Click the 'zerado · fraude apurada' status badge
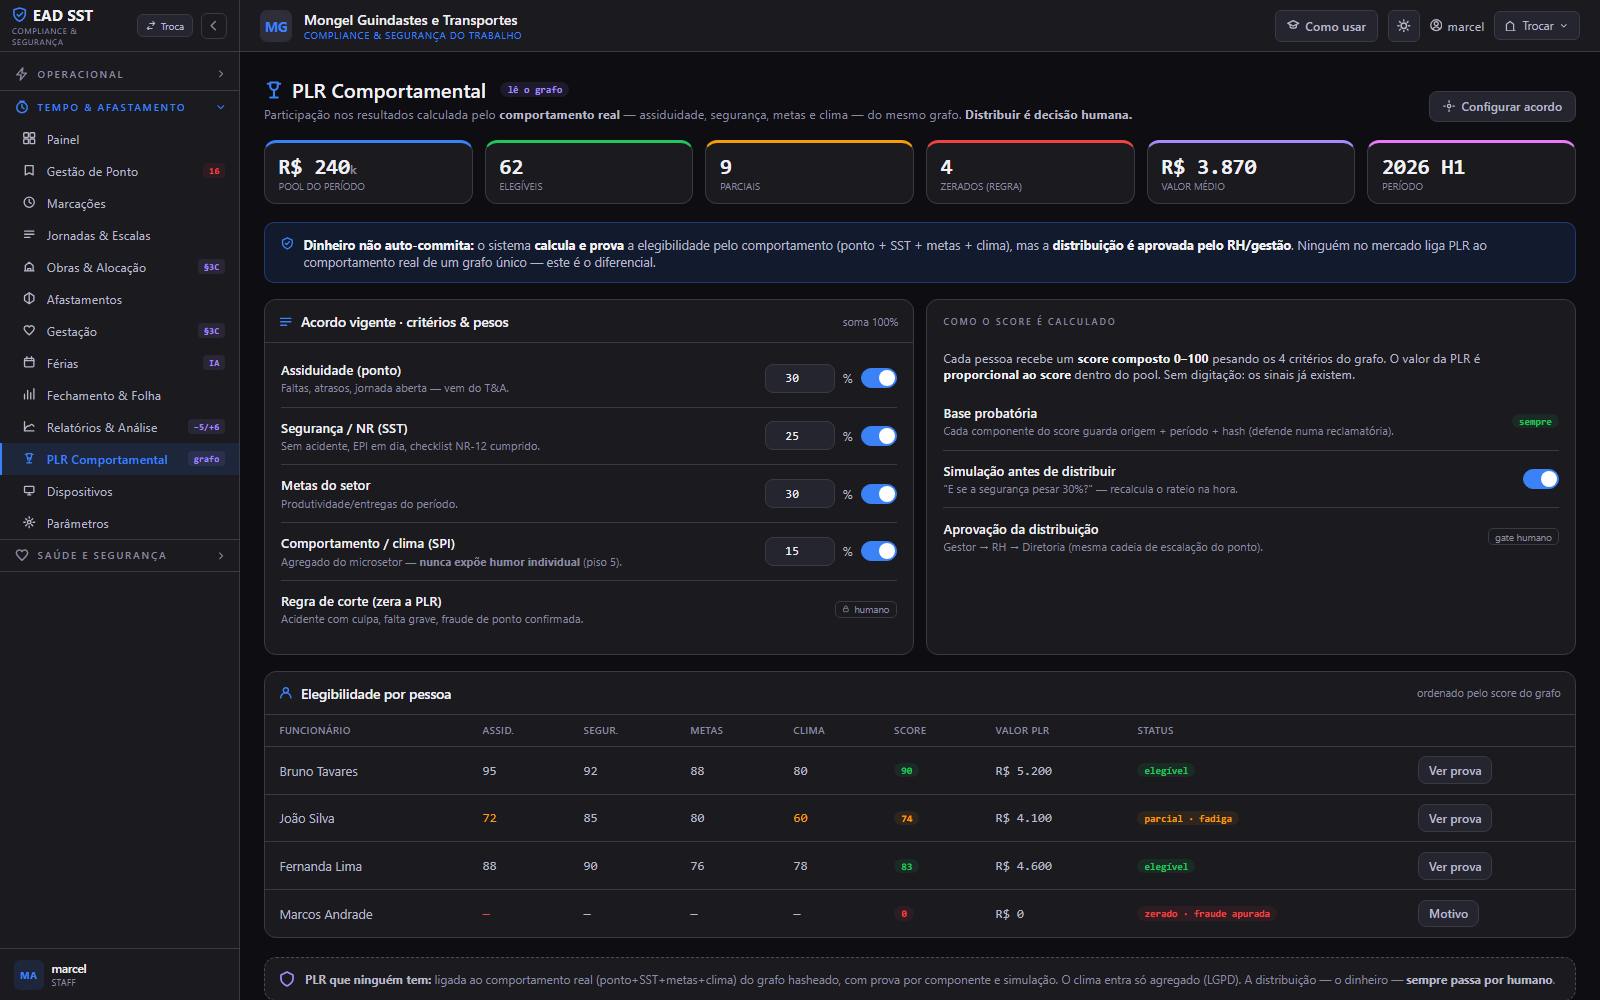 pyautogui.click(x=1207, y=914)
